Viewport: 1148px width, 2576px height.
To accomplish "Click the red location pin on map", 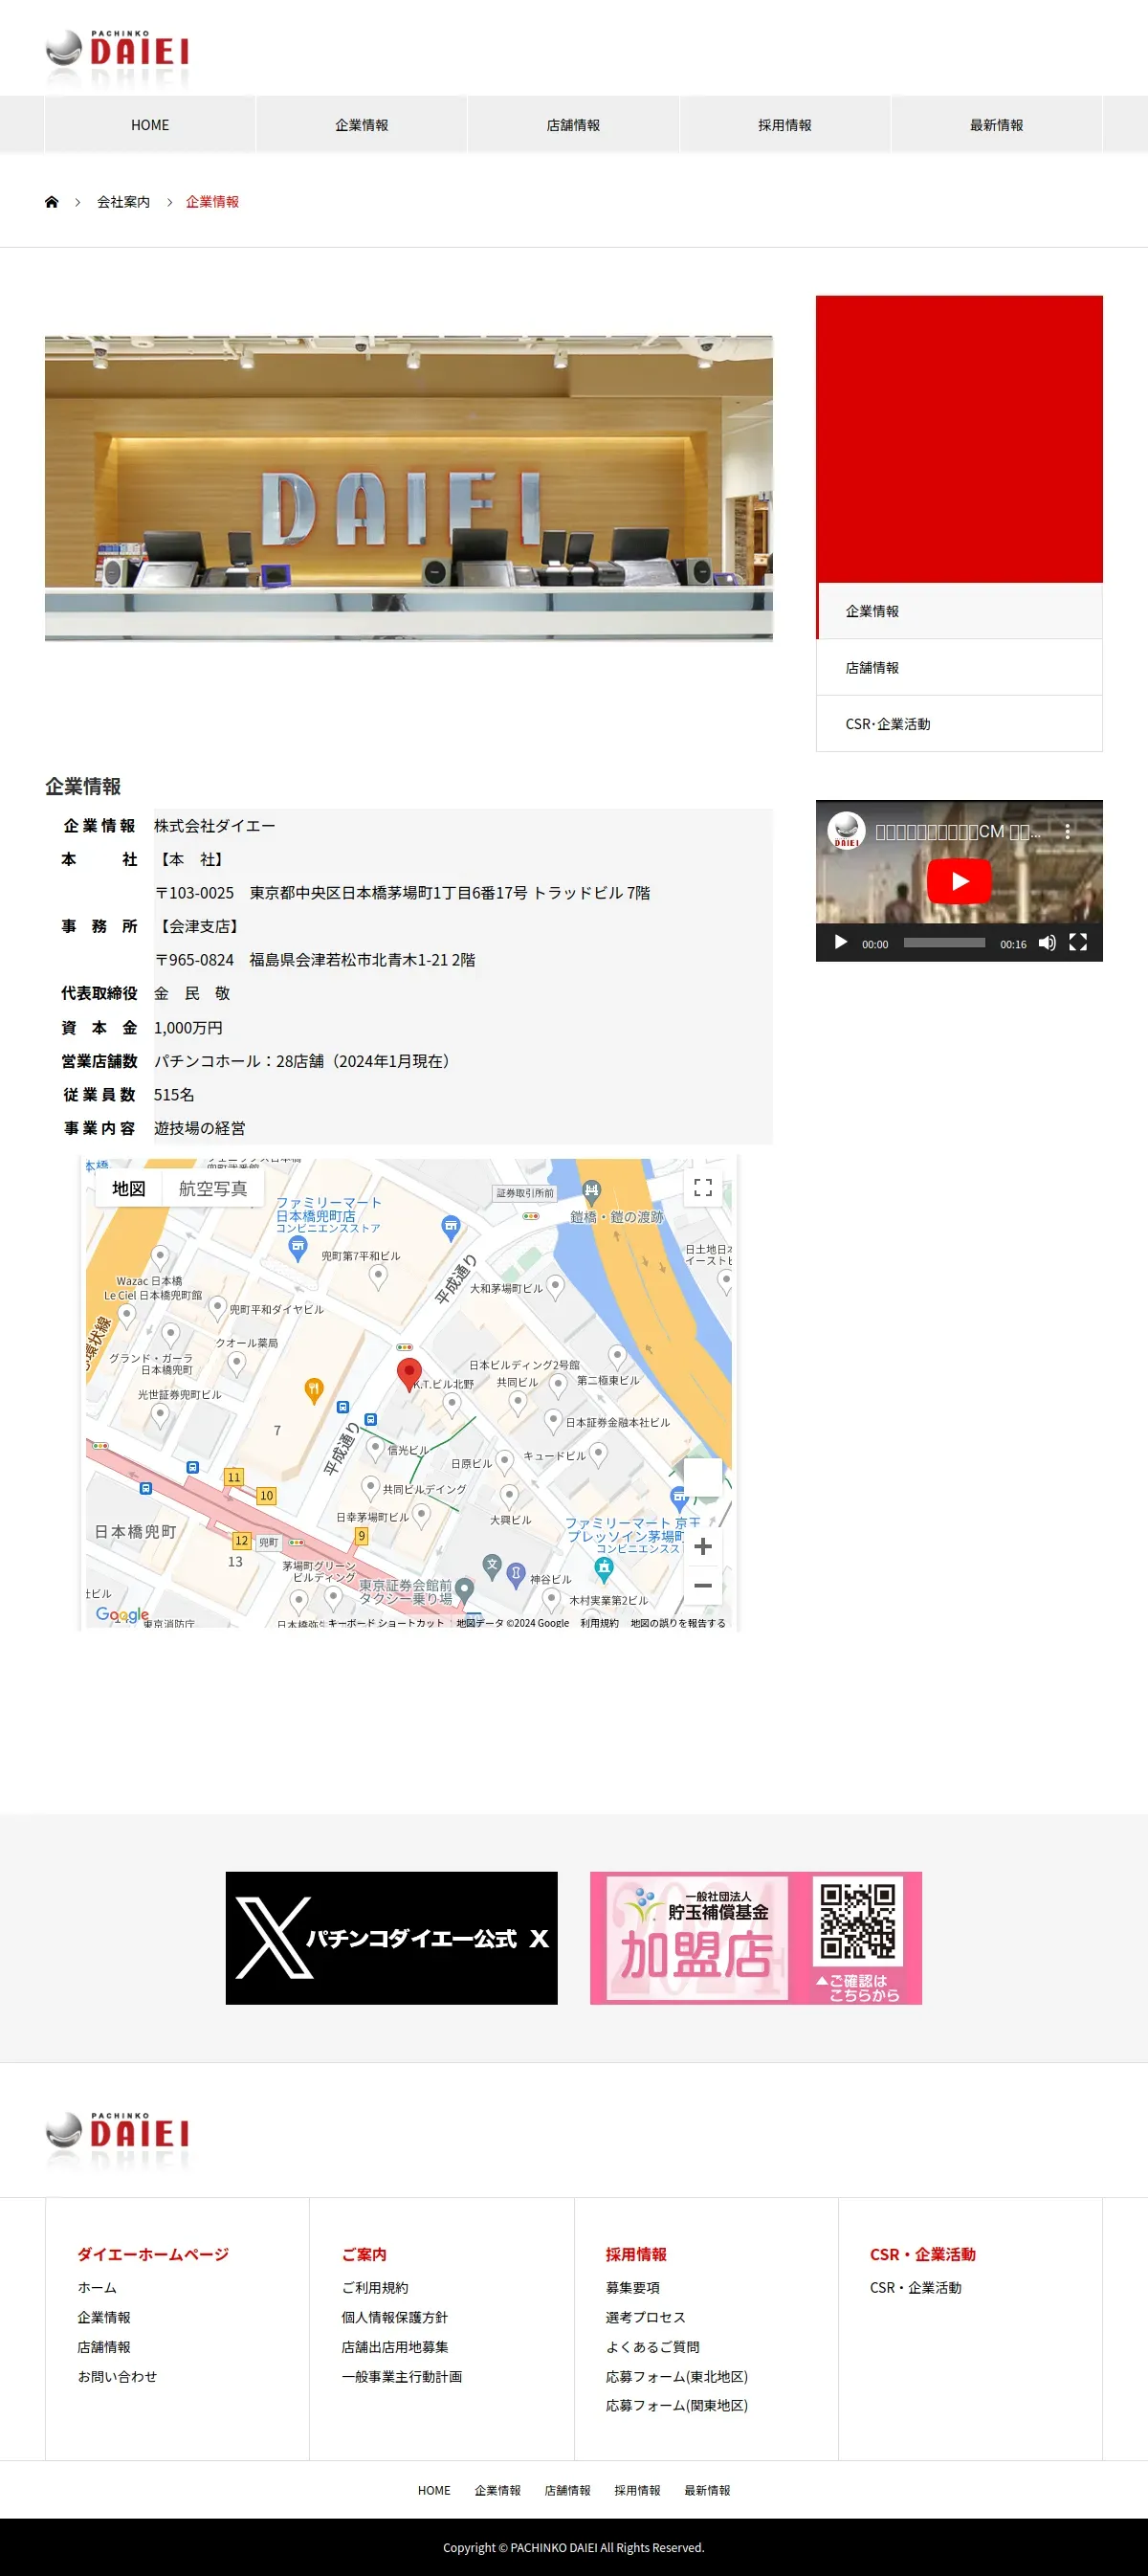I will (x=409, y=1374).
